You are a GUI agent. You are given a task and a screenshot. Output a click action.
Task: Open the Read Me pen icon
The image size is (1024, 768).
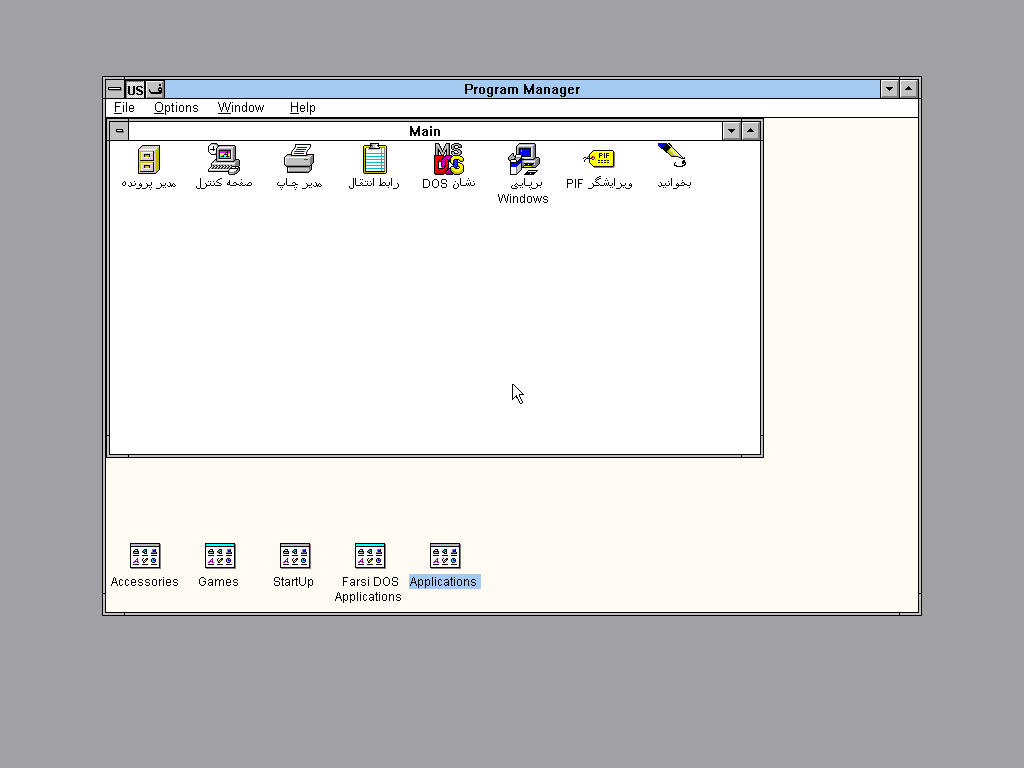coord(673,157)
